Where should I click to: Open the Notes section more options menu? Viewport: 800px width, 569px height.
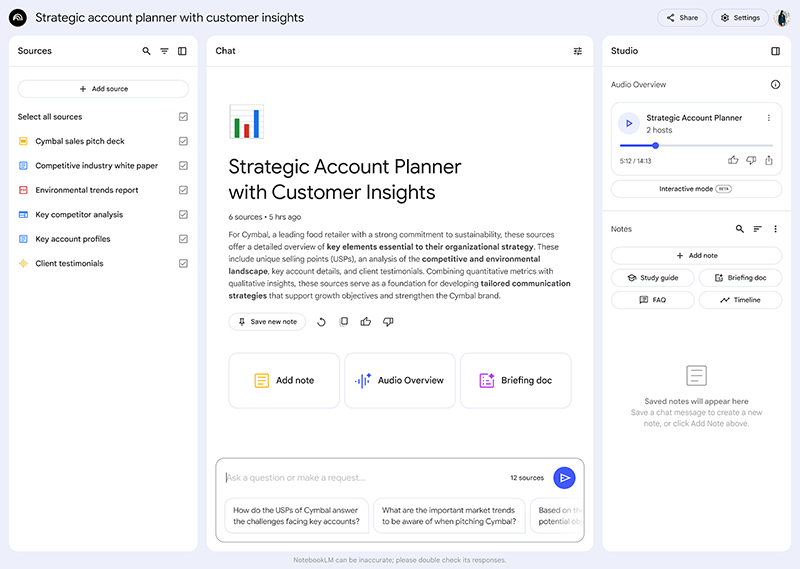(x=775, y=229)
